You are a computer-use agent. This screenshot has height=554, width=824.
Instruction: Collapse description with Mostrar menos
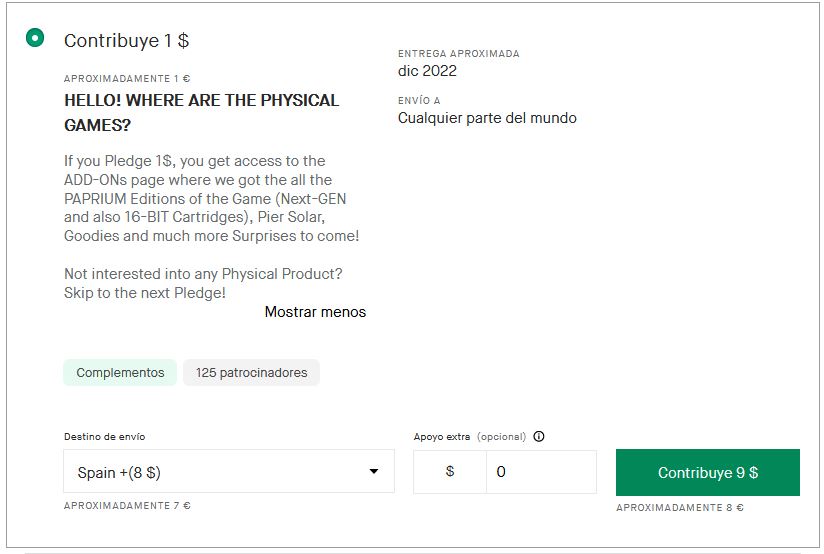tap(315, 312)
